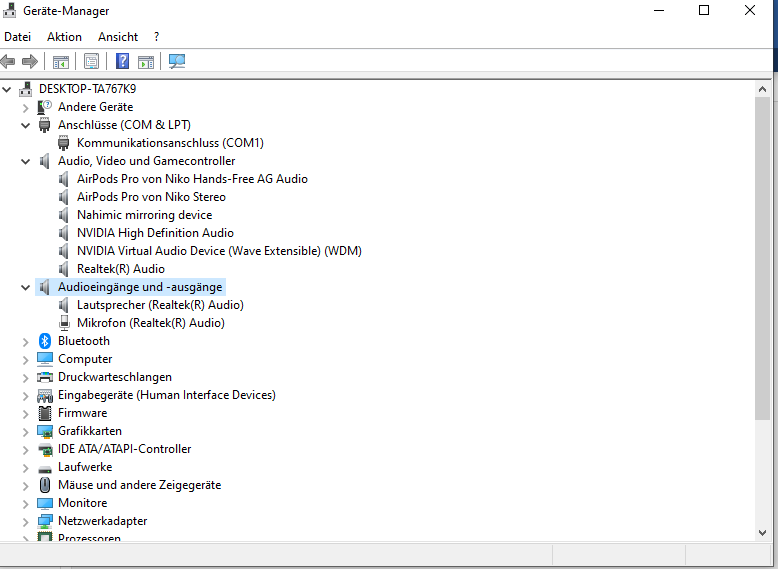
Task: Open the Aktion menu
Action: click(x=65, y=37)
